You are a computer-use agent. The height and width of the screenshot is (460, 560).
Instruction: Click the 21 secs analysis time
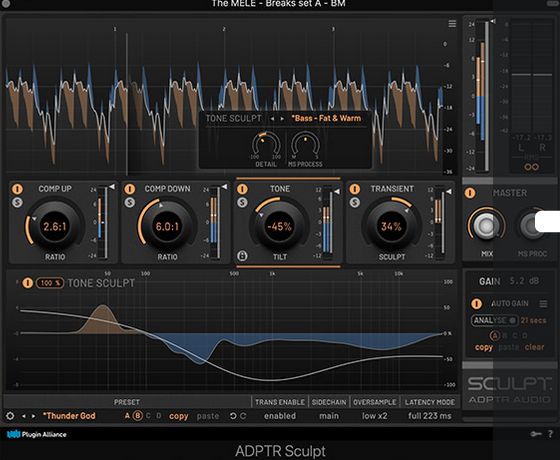tap(533, 320)
